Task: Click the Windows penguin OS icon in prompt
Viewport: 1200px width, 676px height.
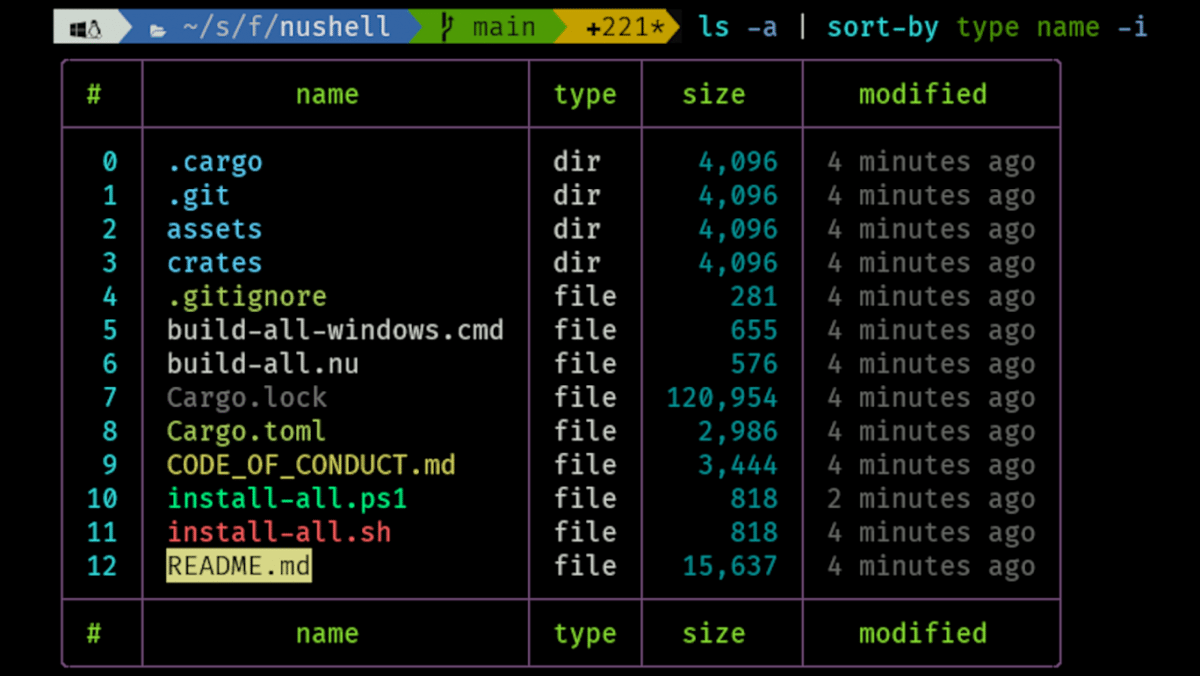Action: coord(86,28)
